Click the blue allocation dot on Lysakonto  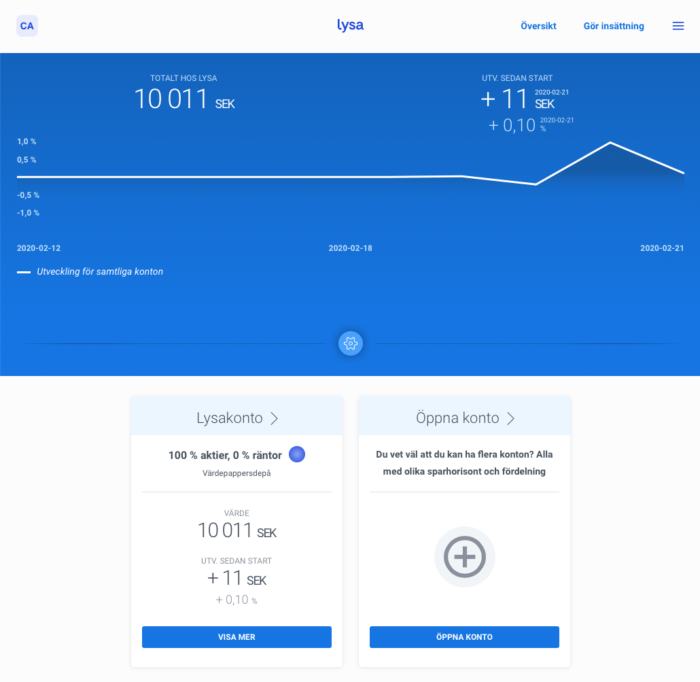297,454
